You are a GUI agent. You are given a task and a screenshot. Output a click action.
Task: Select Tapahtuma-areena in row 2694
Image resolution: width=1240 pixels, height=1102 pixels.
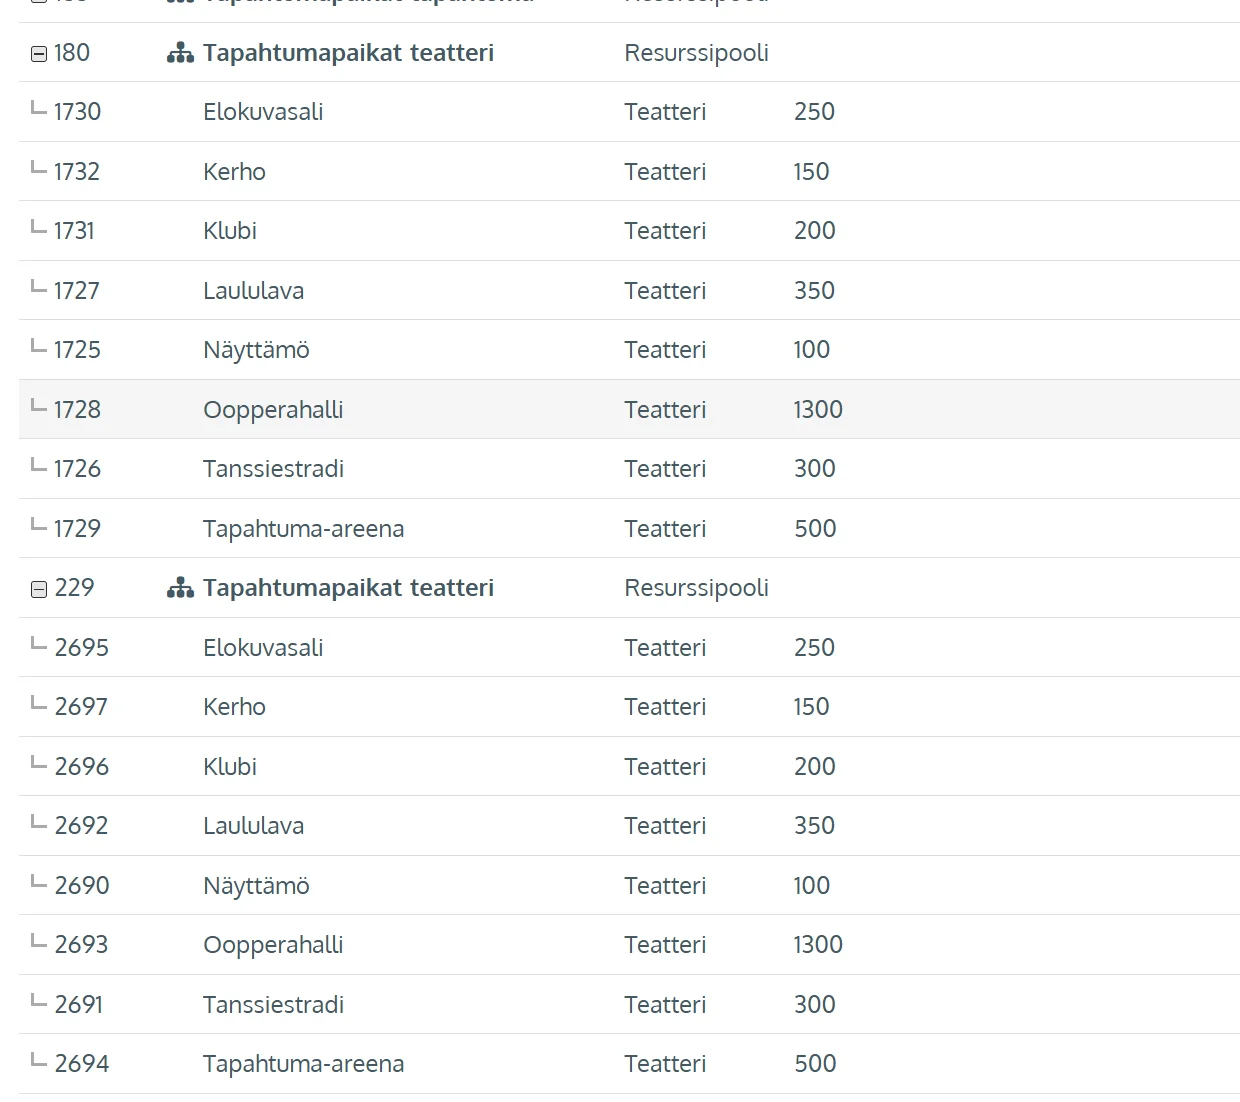click(x=303, y=1064)
